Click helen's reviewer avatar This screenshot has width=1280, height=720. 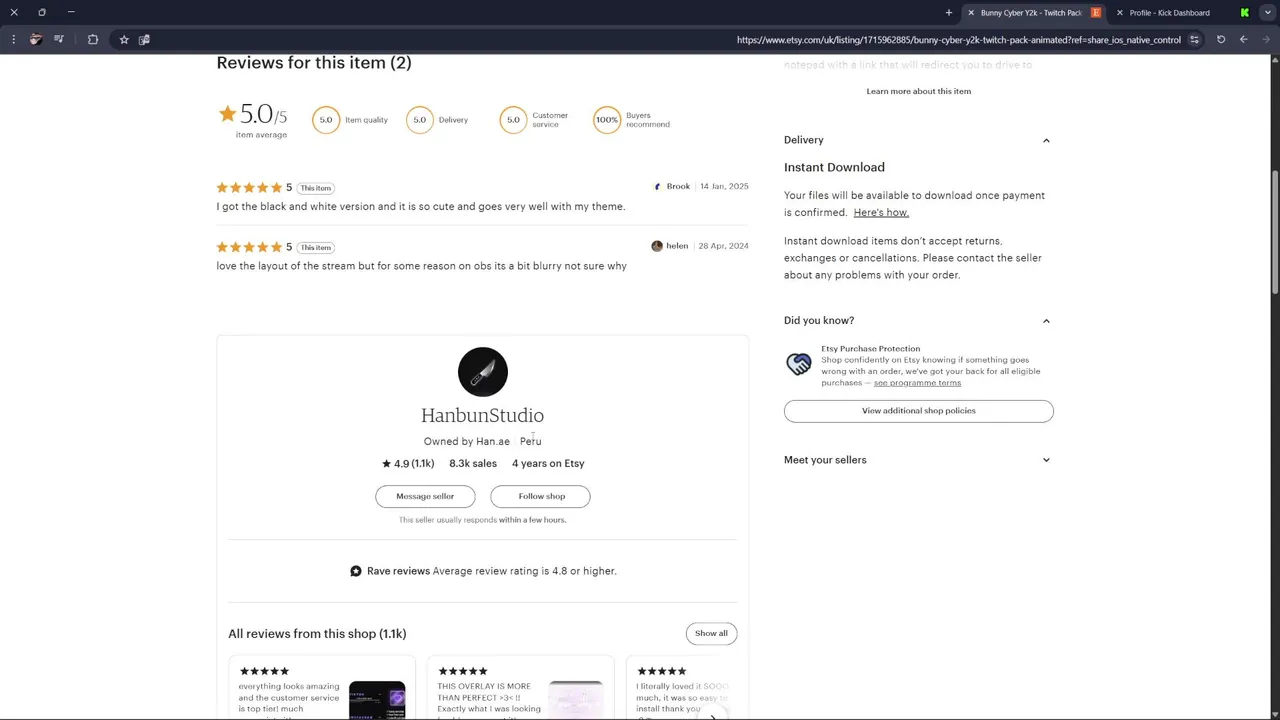[657, 246]
